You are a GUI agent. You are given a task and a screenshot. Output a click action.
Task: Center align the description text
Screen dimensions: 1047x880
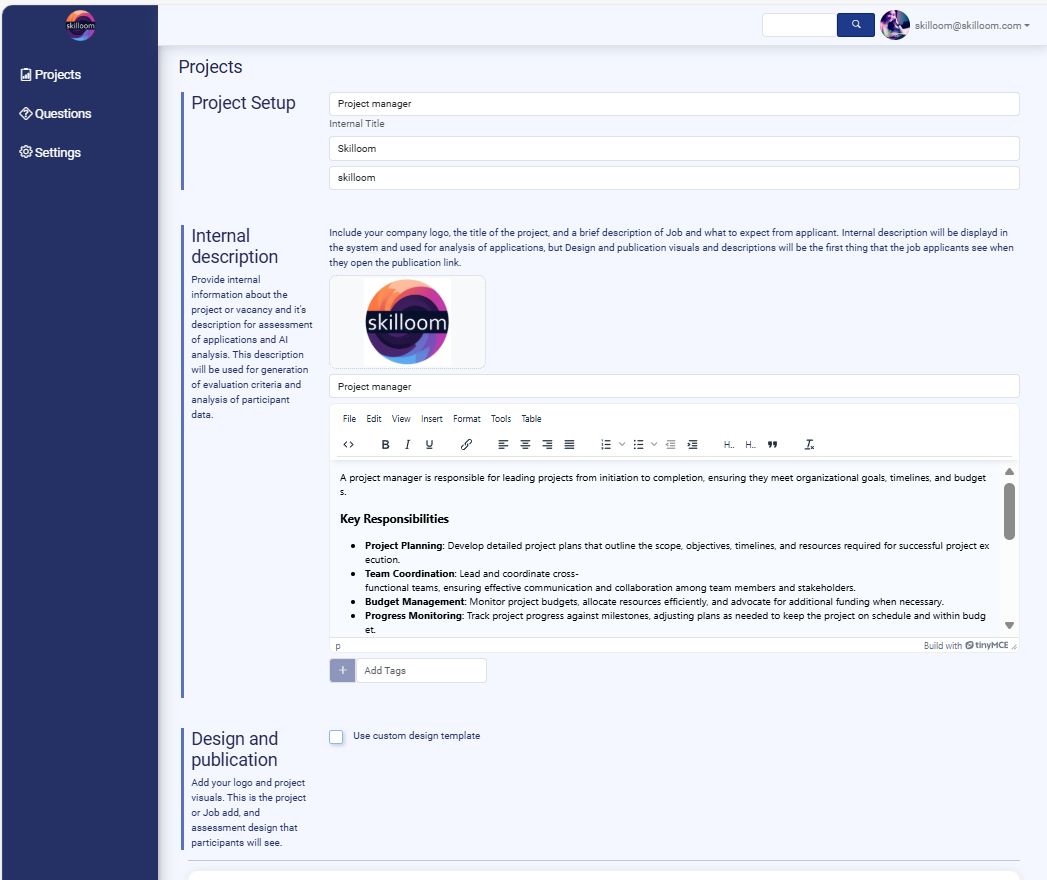coord(525,445)
